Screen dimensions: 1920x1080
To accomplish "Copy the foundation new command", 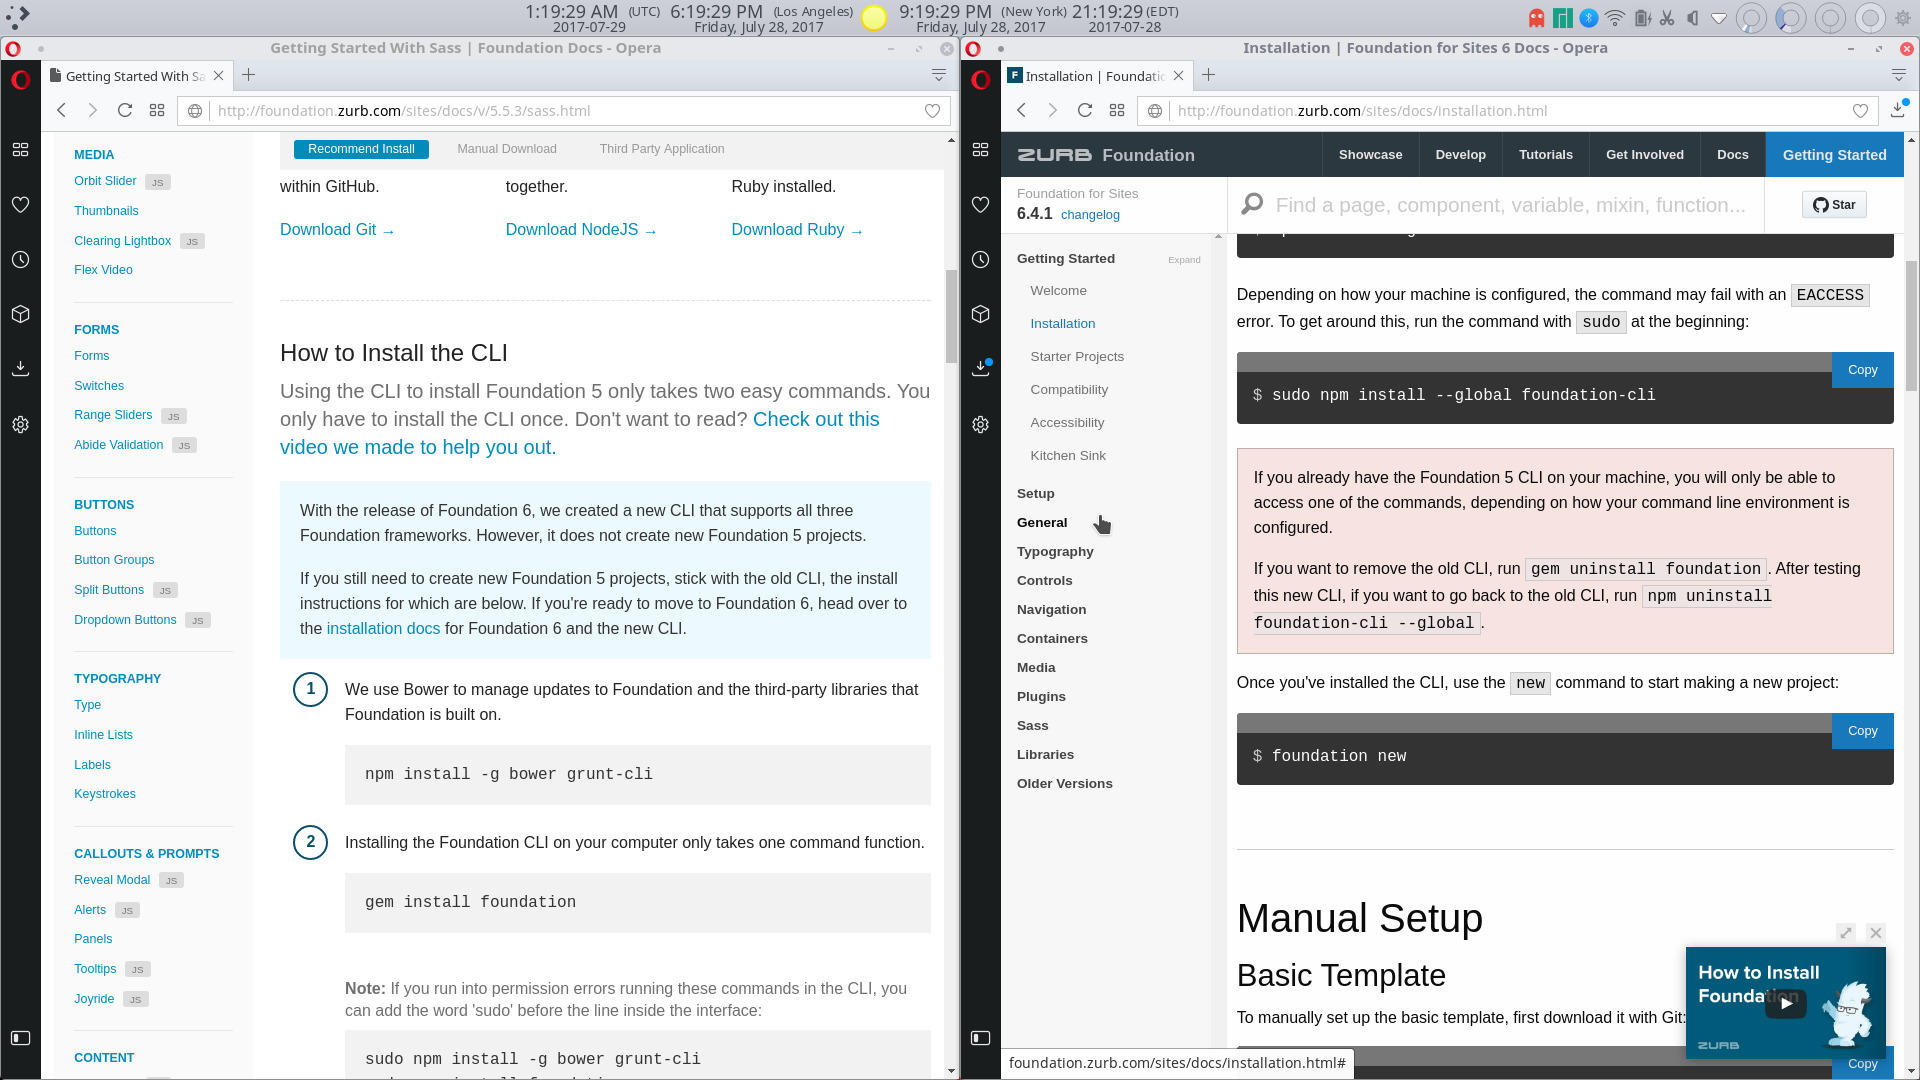I will pyautogui.click(x=1862, y=731).
